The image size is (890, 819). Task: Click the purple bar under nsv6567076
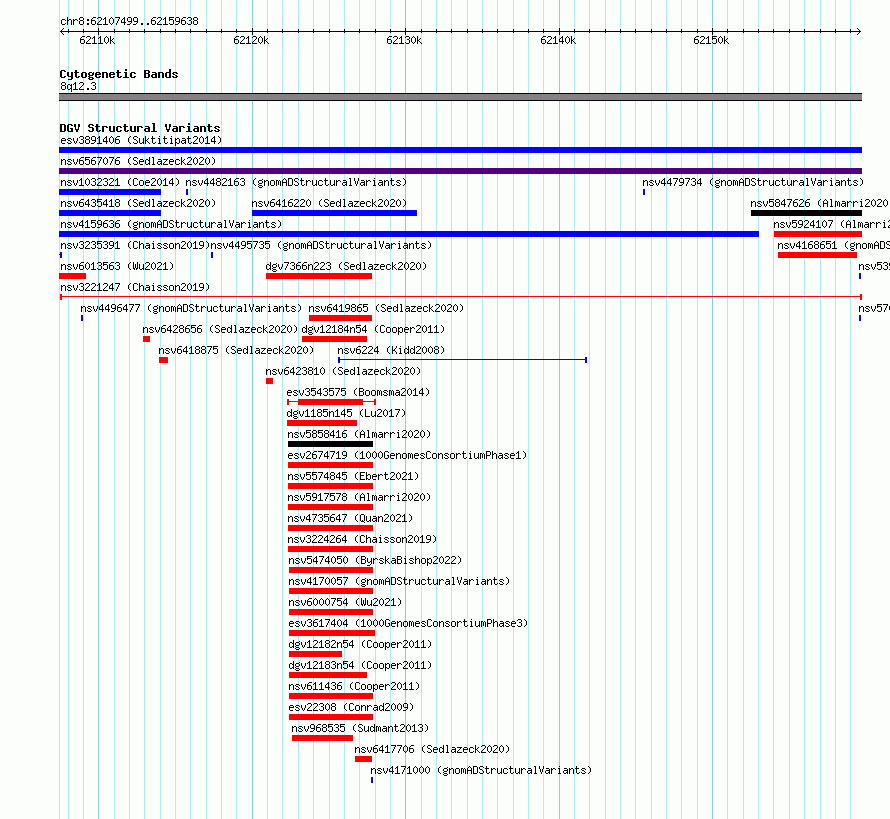[460, 171]
